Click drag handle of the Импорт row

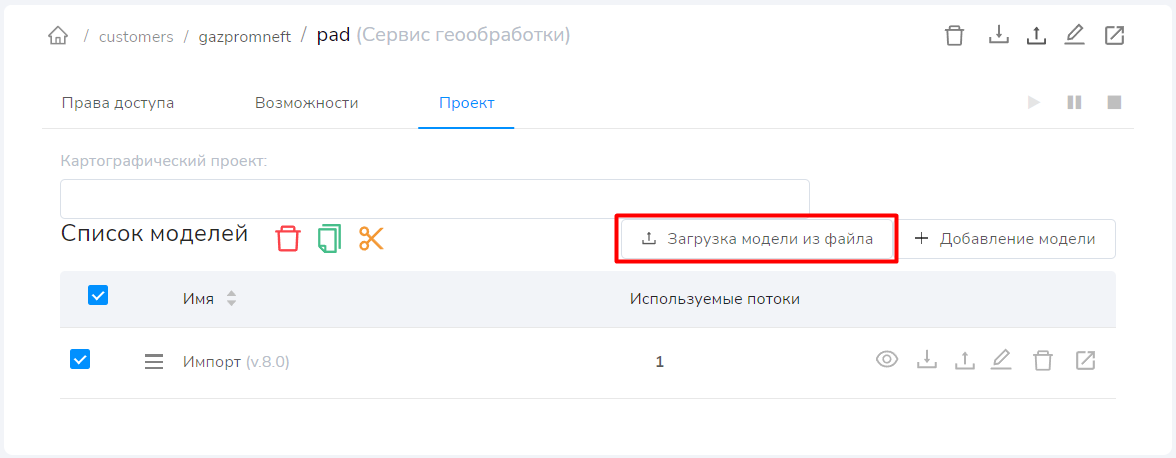(154, 362)
